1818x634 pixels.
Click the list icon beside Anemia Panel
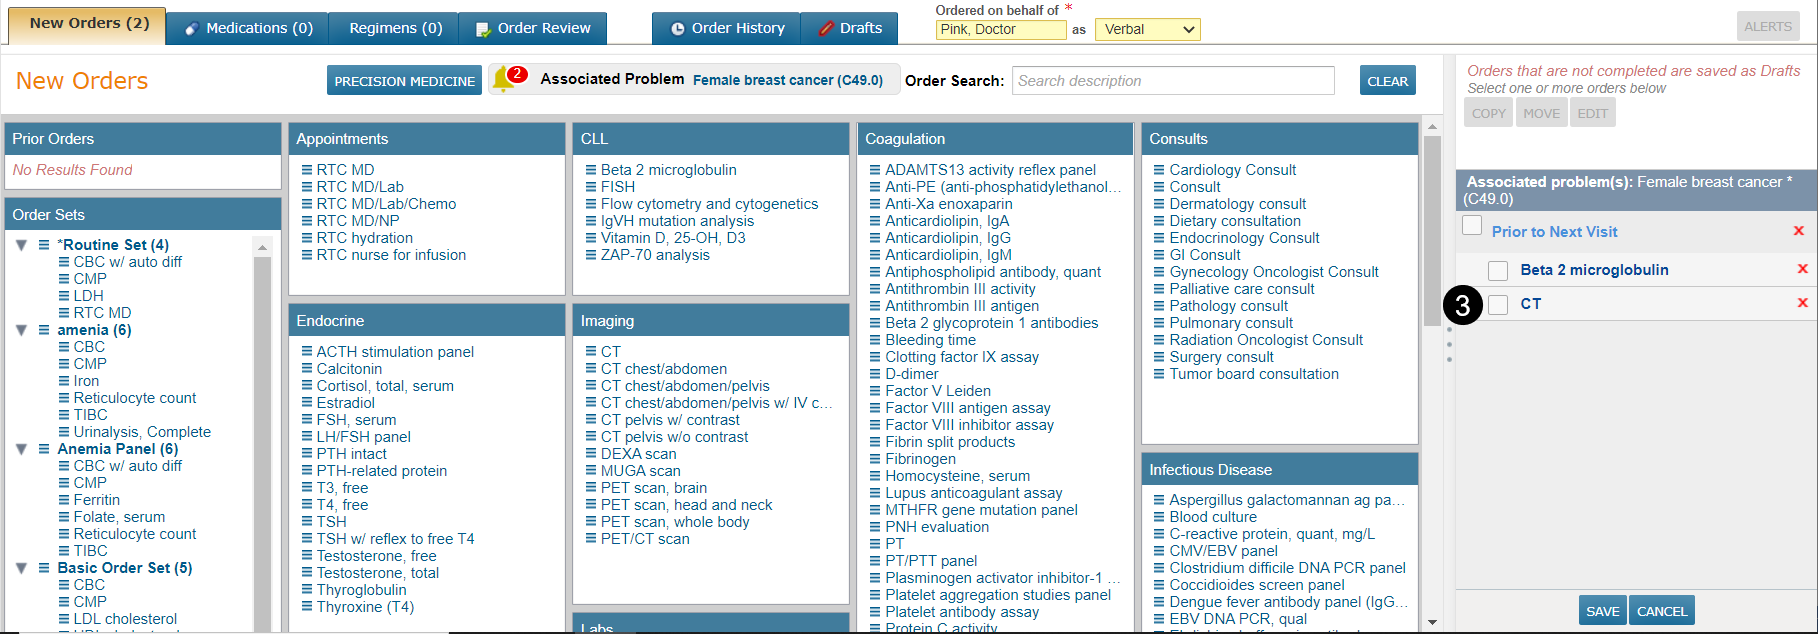coord(44,449)
